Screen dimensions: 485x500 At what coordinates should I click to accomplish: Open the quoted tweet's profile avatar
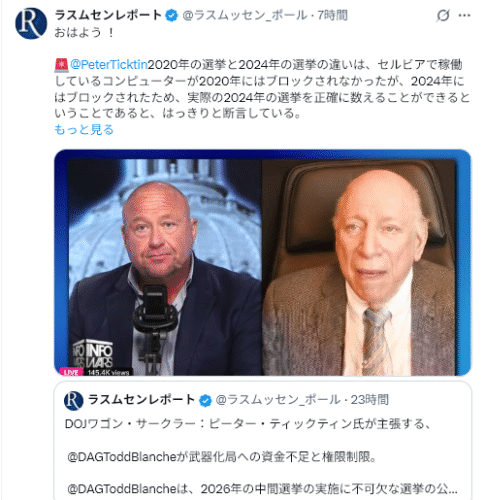pos(73,401)
